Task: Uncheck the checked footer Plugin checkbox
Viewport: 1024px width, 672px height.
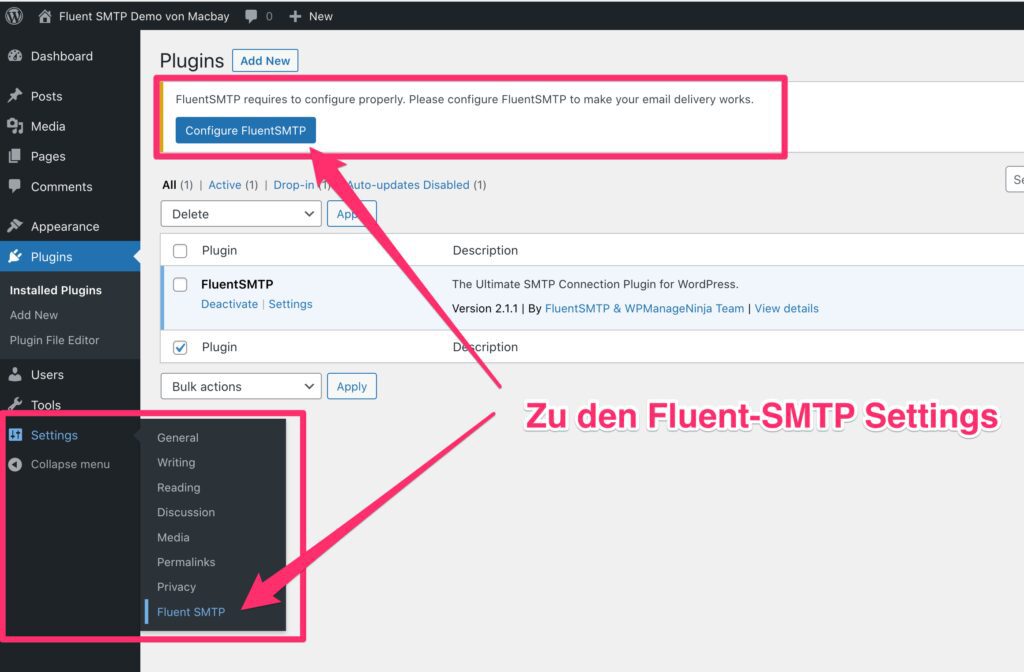Action: [x=180, y=347]
